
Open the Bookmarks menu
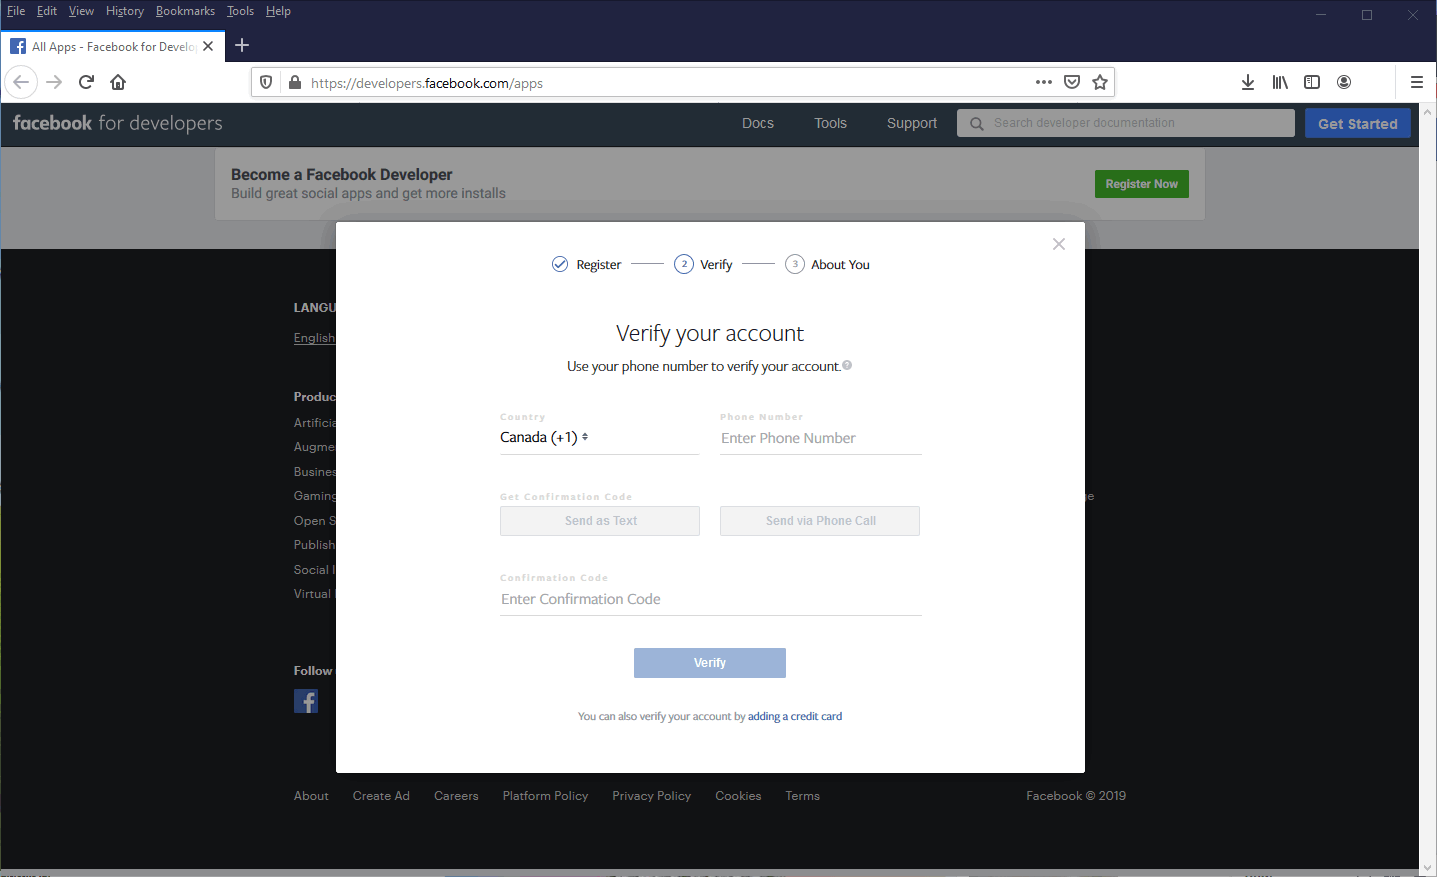(x=185, y=11)
